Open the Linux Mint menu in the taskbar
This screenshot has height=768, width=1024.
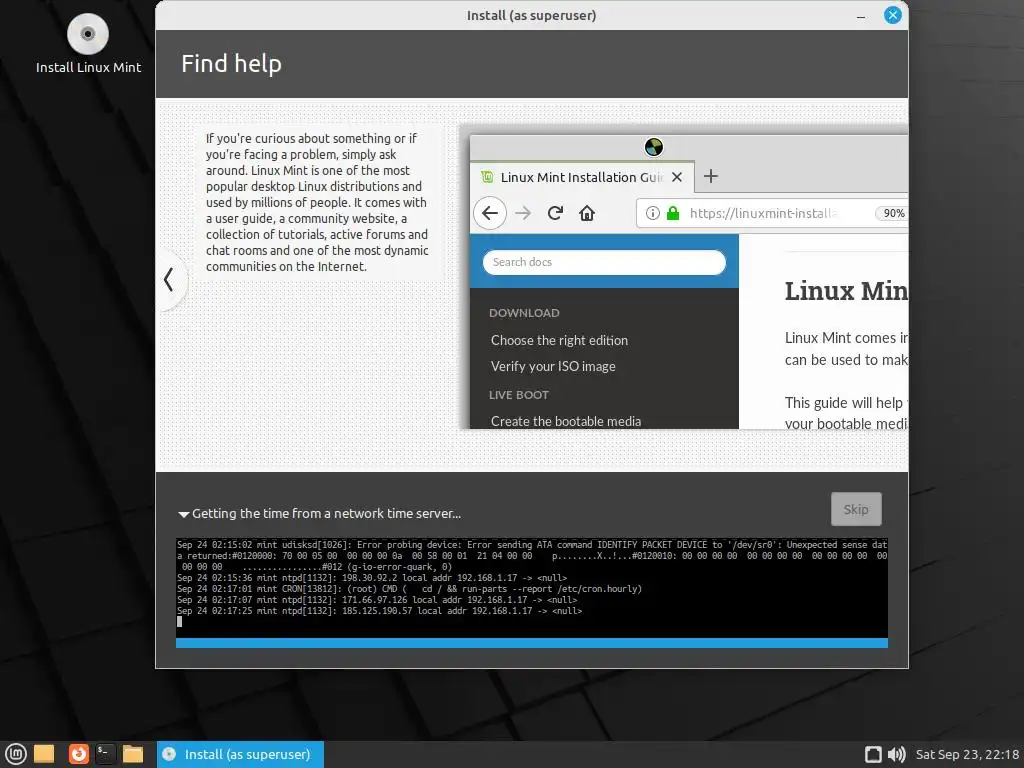(16, 754)
